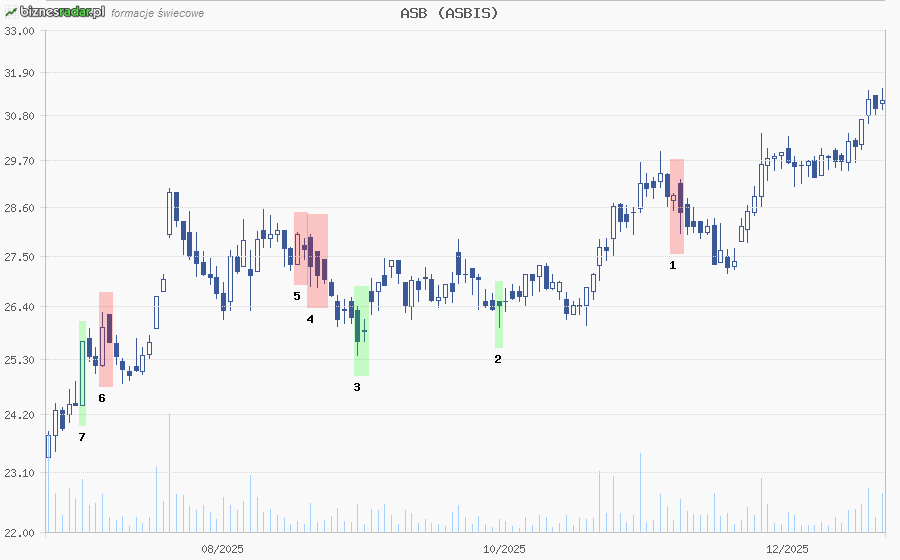Select the 22.00 price axis label
This screenshot has height=560, width=900.
(x=19, y=533)
